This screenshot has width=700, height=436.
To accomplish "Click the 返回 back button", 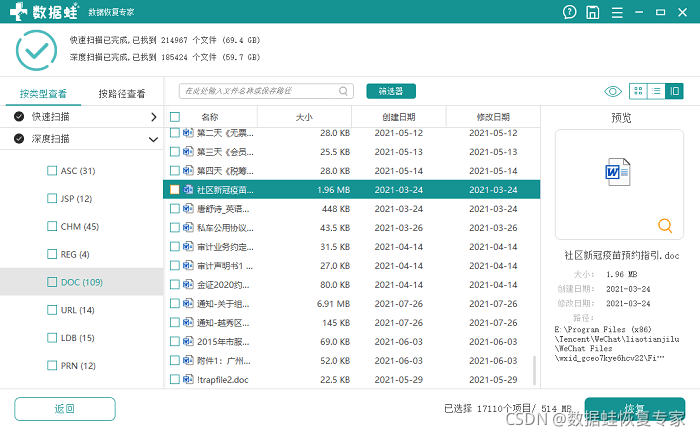I will coord(65,409).
